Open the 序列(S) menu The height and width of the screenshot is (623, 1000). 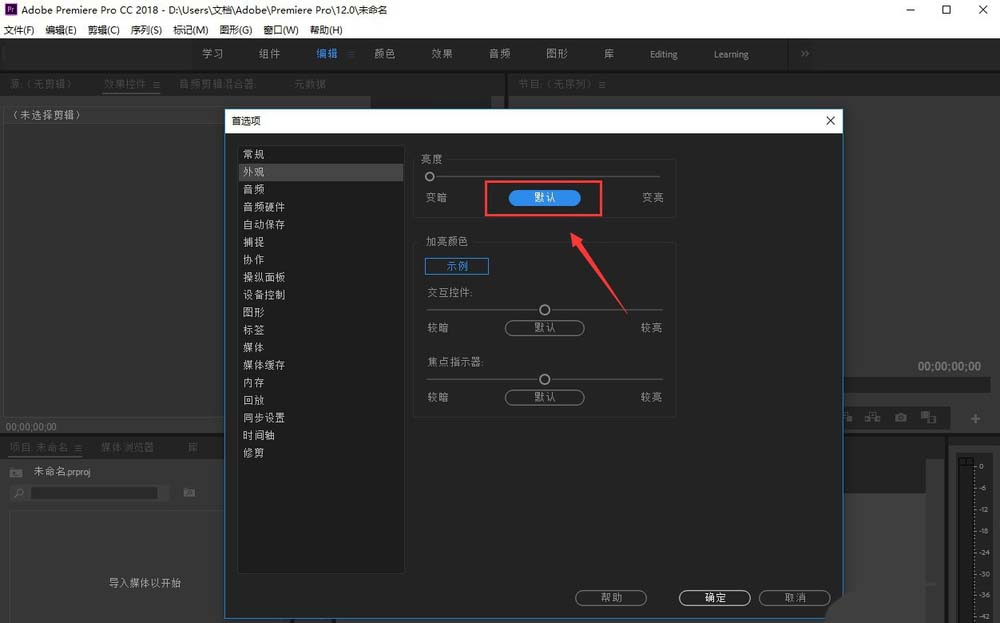pos(146,30)
